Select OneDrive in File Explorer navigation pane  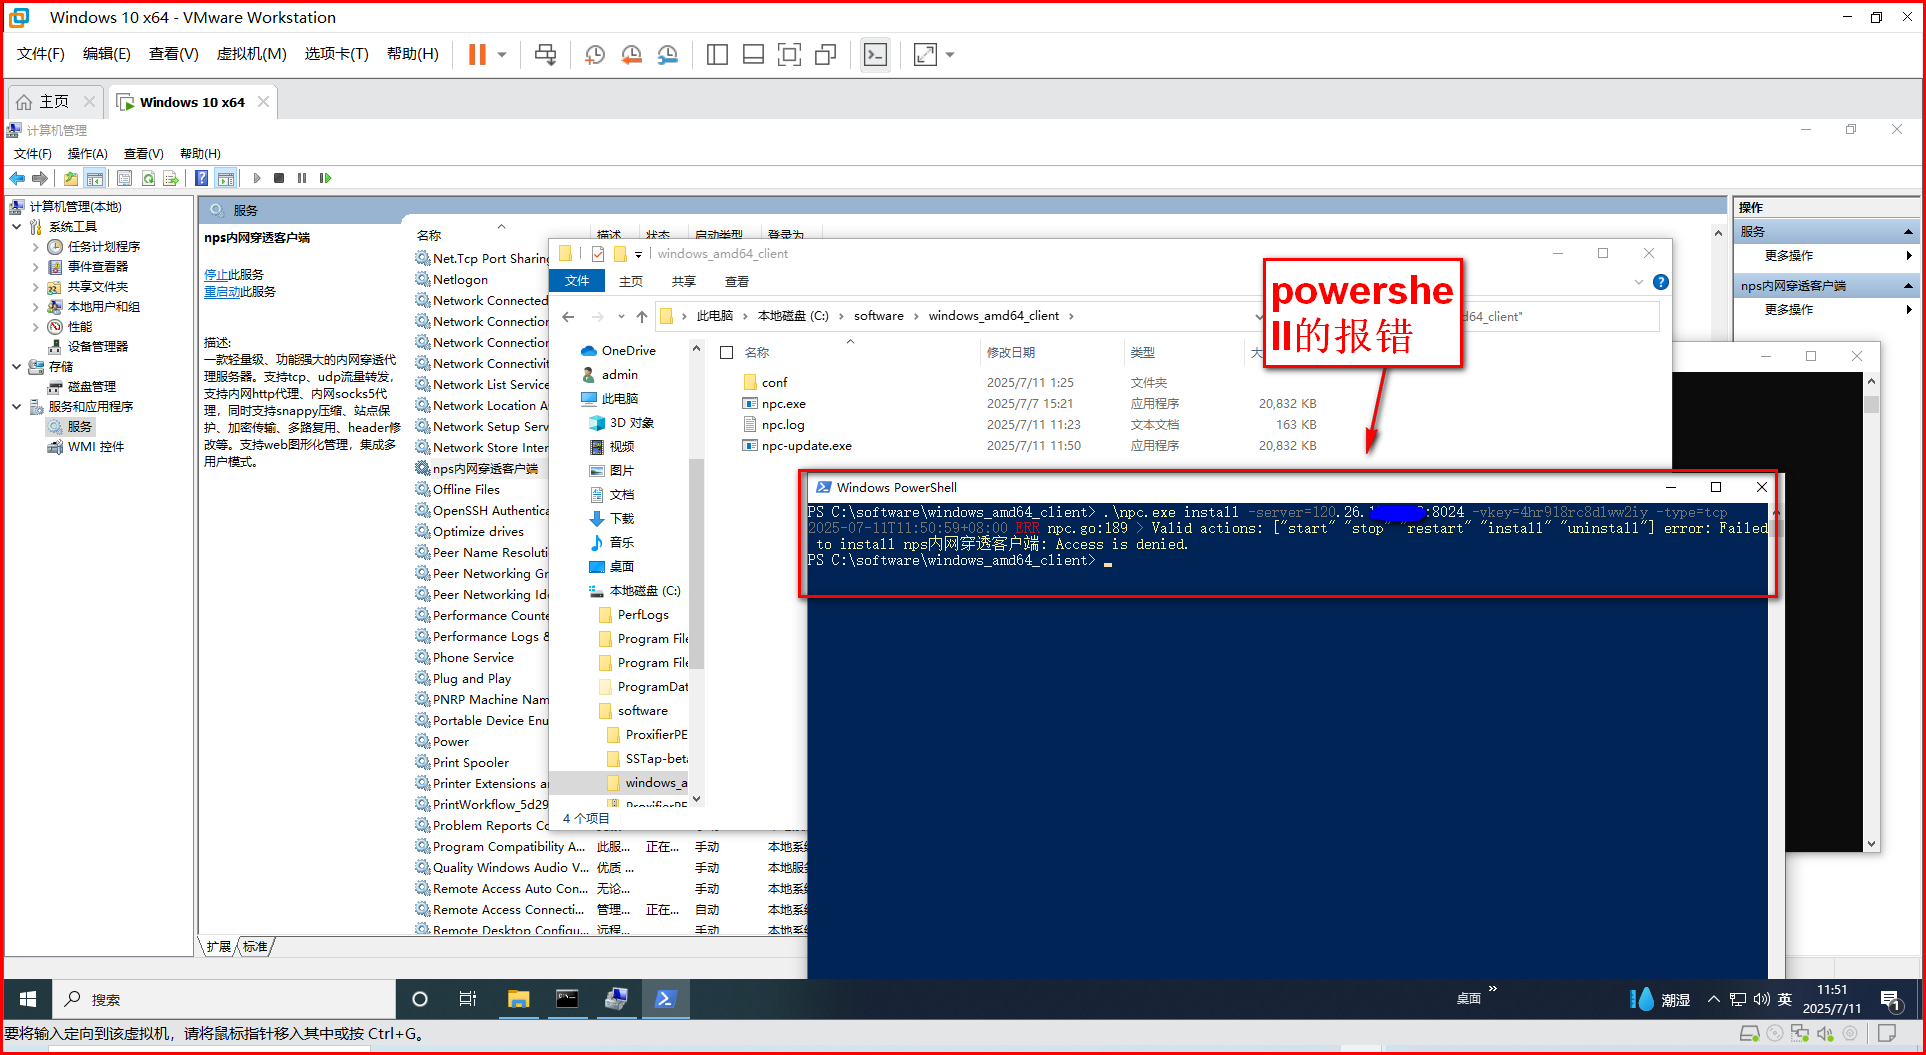coord(628,351)
